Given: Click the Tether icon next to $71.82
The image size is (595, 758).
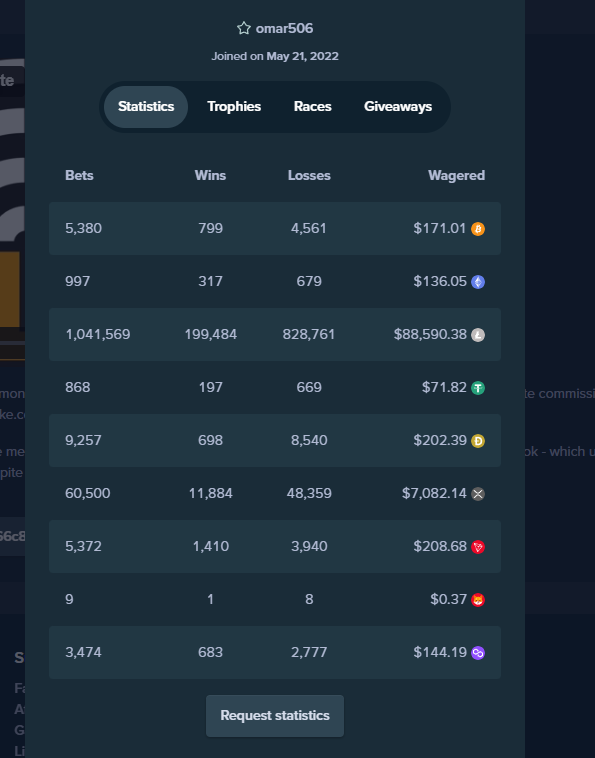Looking at the screenshot, I should (x=478, y=388).
